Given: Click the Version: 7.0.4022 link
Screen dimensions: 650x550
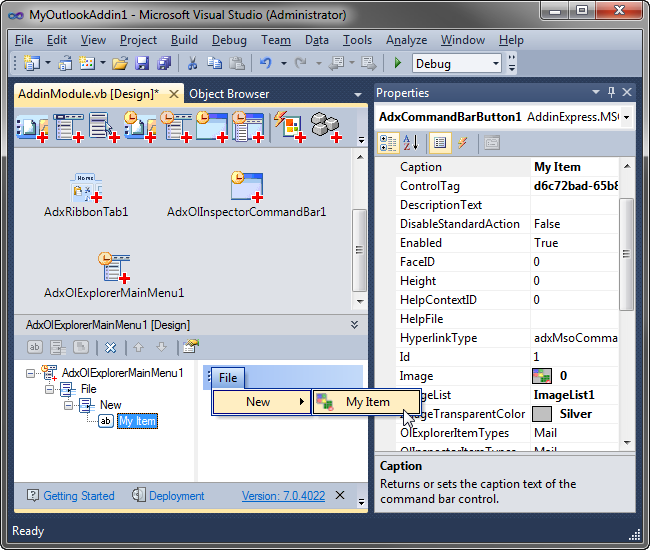Looking at the screenshot, I should pyautogui.click(x=284, y=496).
